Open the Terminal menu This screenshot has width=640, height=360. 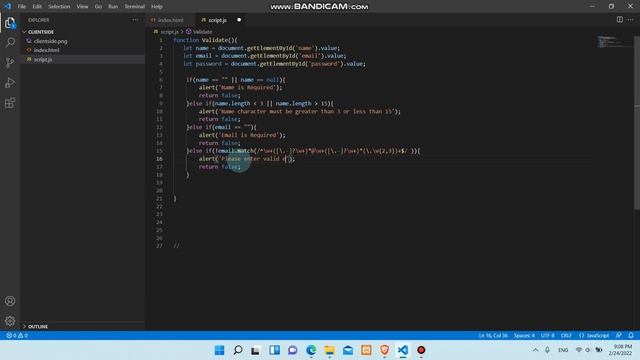point(135,7)
